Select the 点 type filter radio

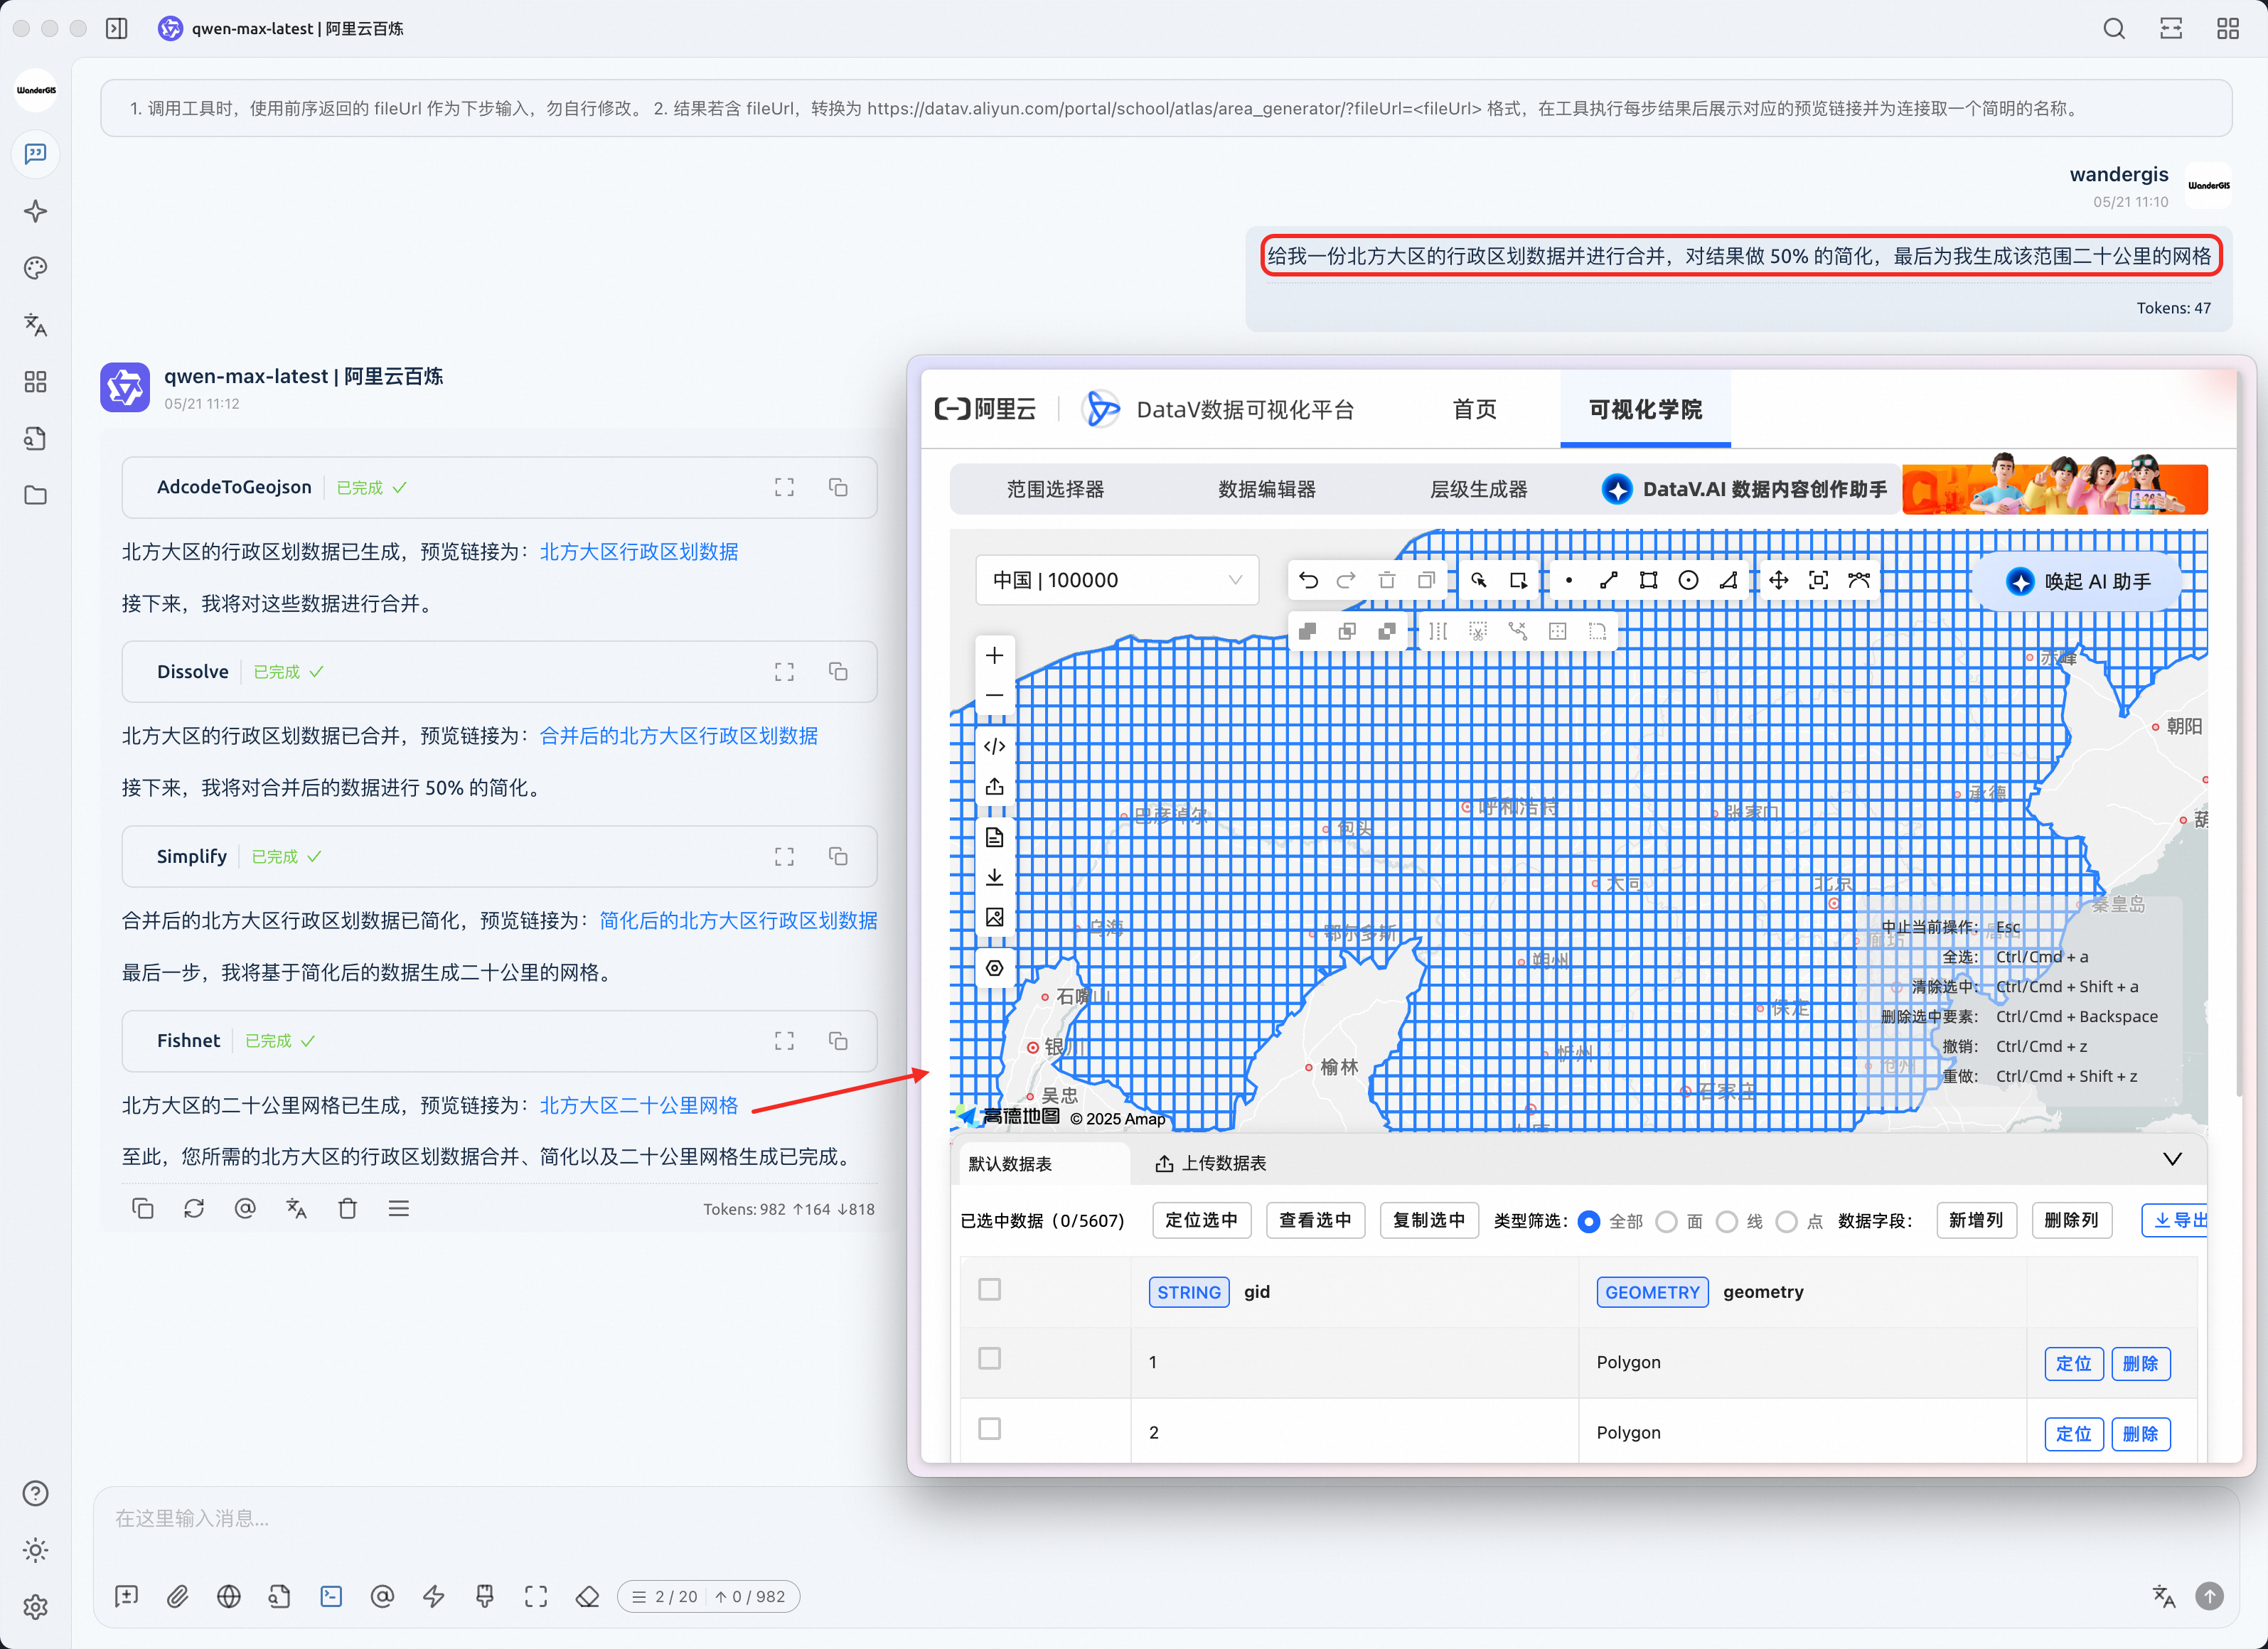pyautogui.click(x=1787, y=1222)
